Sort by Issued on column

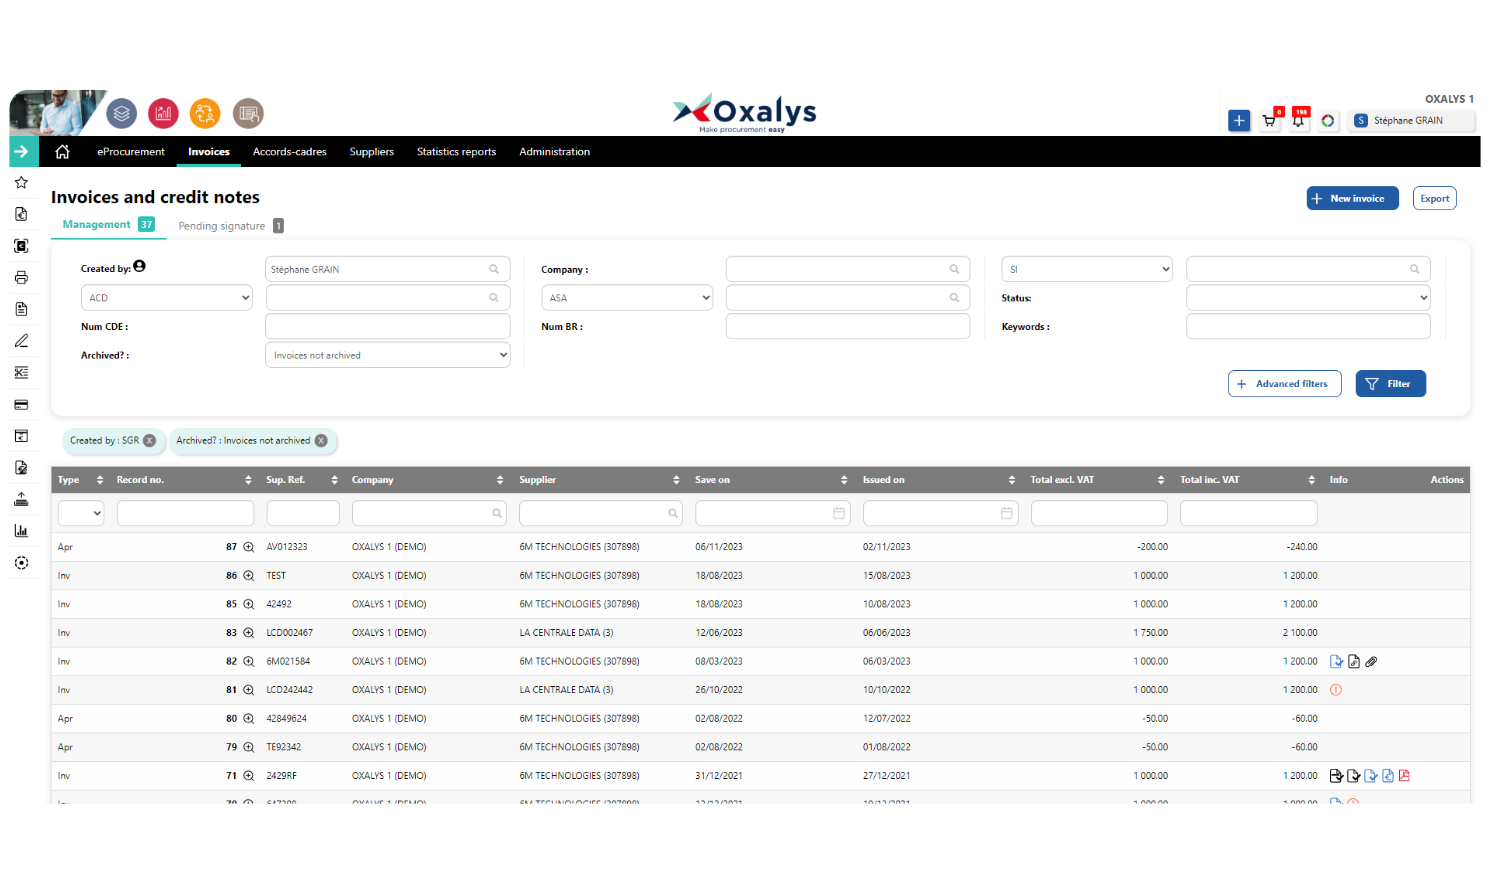click(1012, 480)
